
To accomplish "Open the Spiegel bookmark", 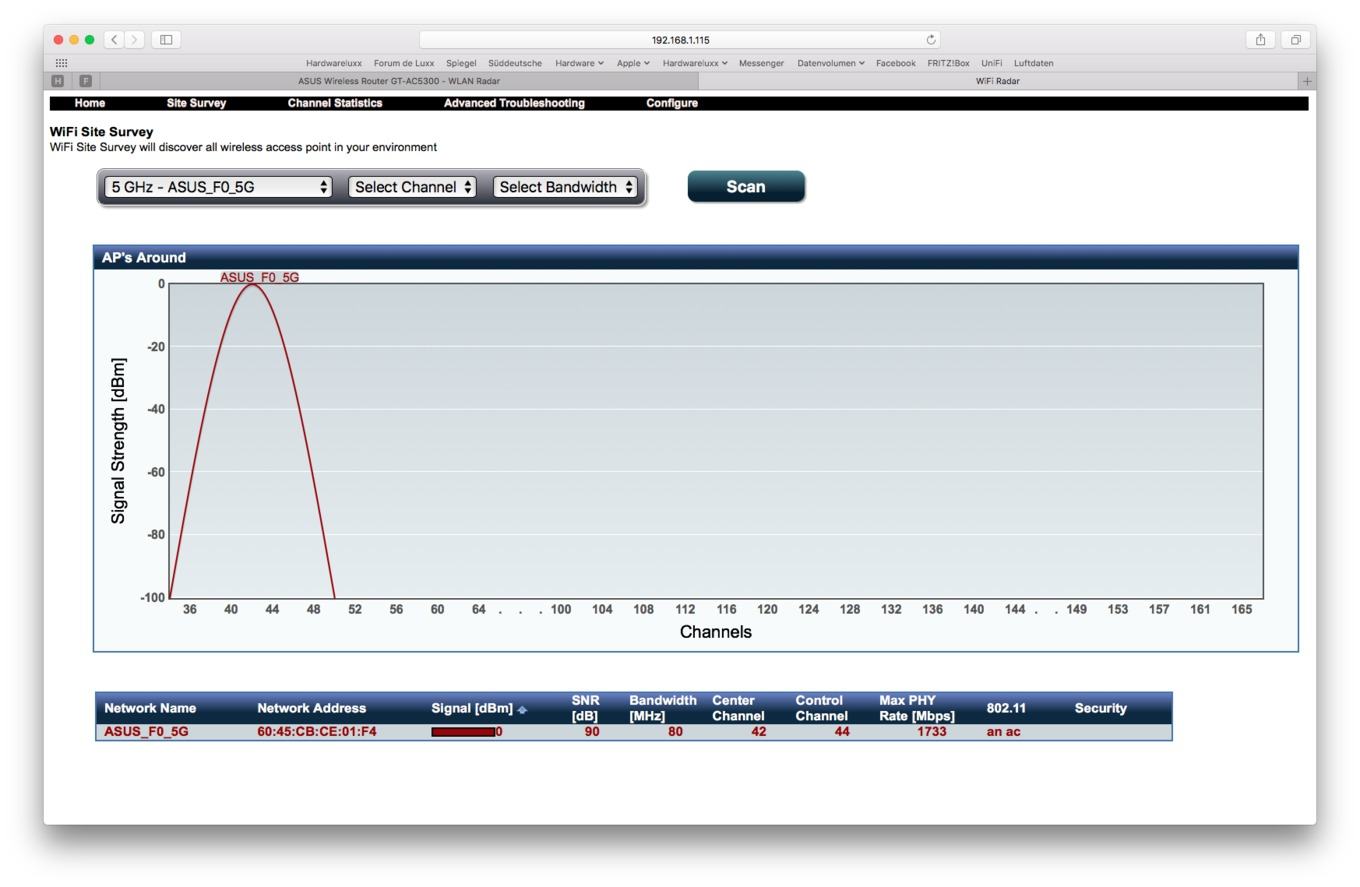I will point(461,63).
